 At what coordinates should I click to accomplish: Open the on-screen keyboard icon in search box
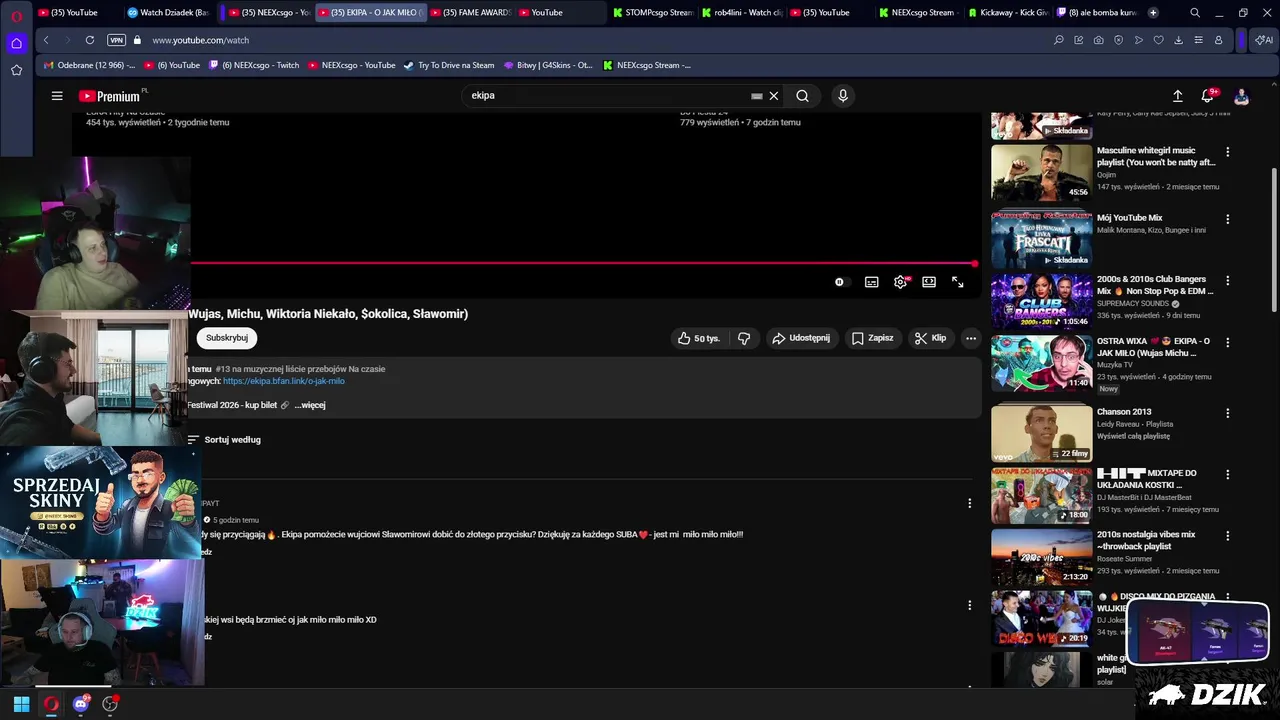point(757,96)
